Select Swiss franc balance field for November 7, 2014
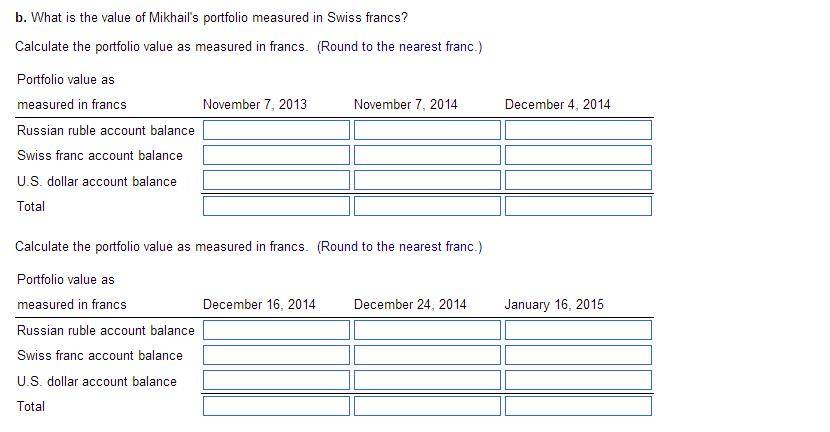830x432 pixels. 427,155
